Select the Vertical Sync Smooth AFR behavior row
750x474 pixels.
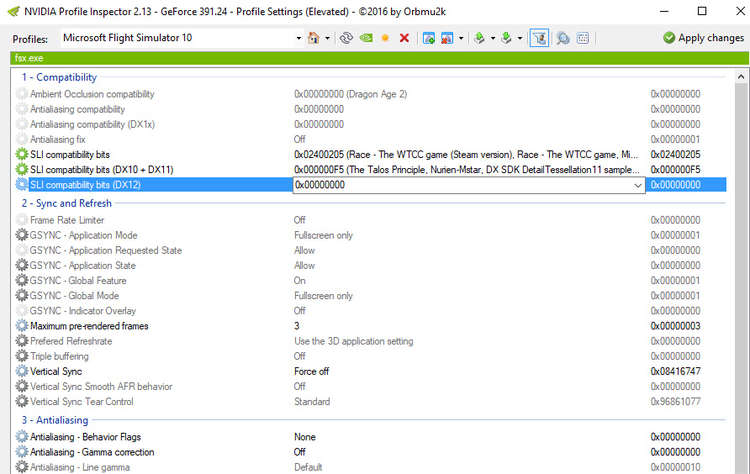coord(371,386)
